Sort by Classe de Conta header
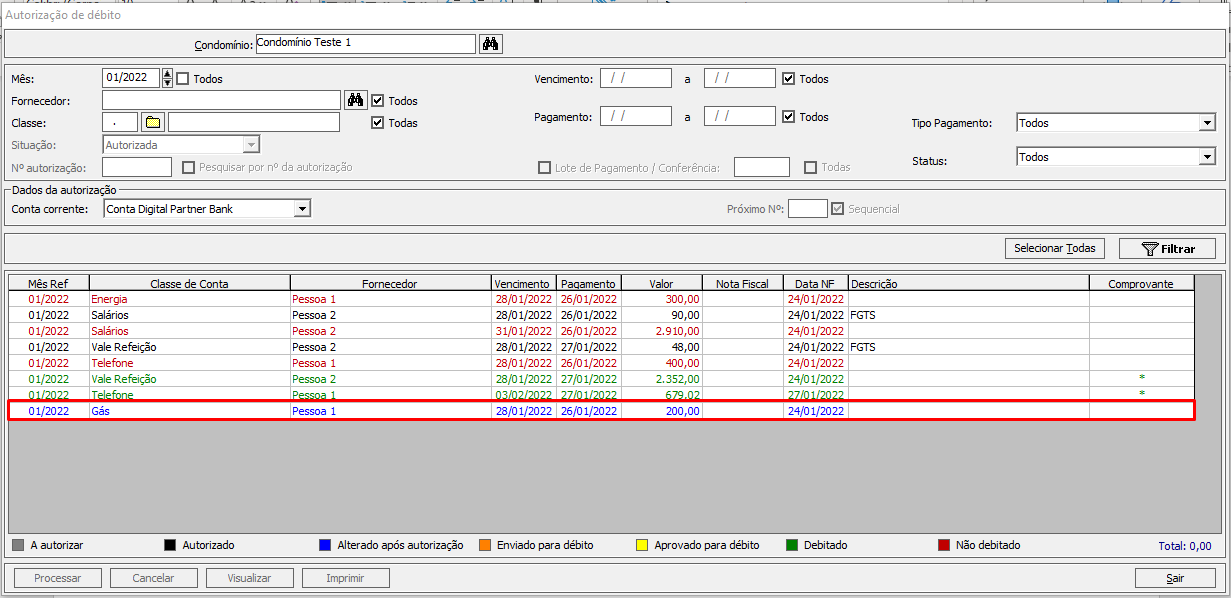1231x598 pixels. coord(190,283)
